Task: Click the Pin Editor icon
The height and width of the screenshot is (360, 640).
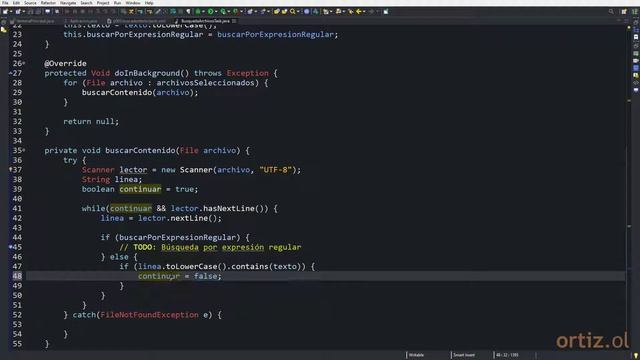Action: pos(386,11)
